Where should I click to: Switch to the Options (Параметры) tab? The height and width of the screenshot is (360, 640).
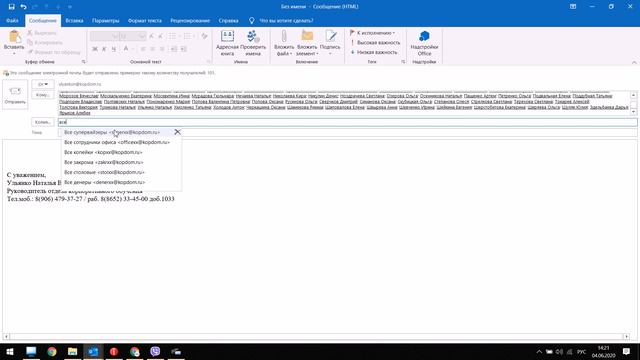[x=105, y=20]
